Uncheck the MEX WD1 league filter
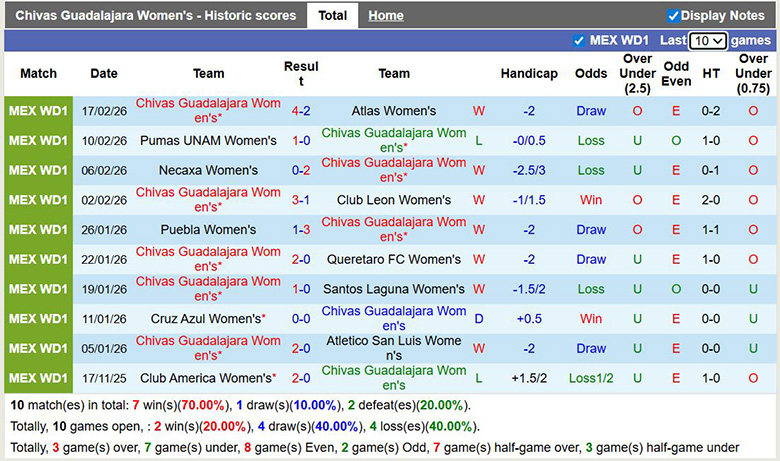780x461 pixels. (579, 41)
